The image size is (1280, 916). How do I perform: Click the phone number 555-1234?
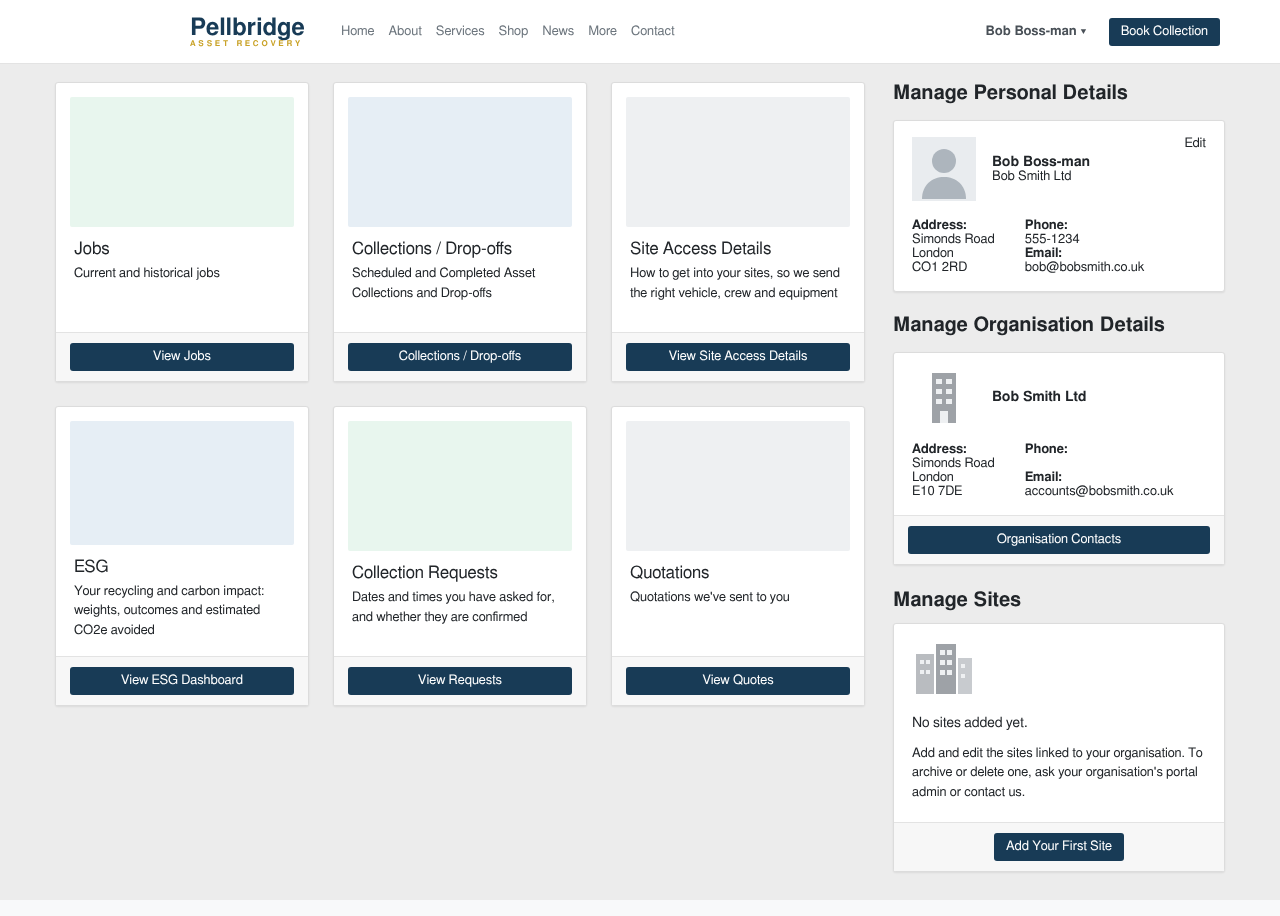pyautogui.click(x=1052, y=239)
